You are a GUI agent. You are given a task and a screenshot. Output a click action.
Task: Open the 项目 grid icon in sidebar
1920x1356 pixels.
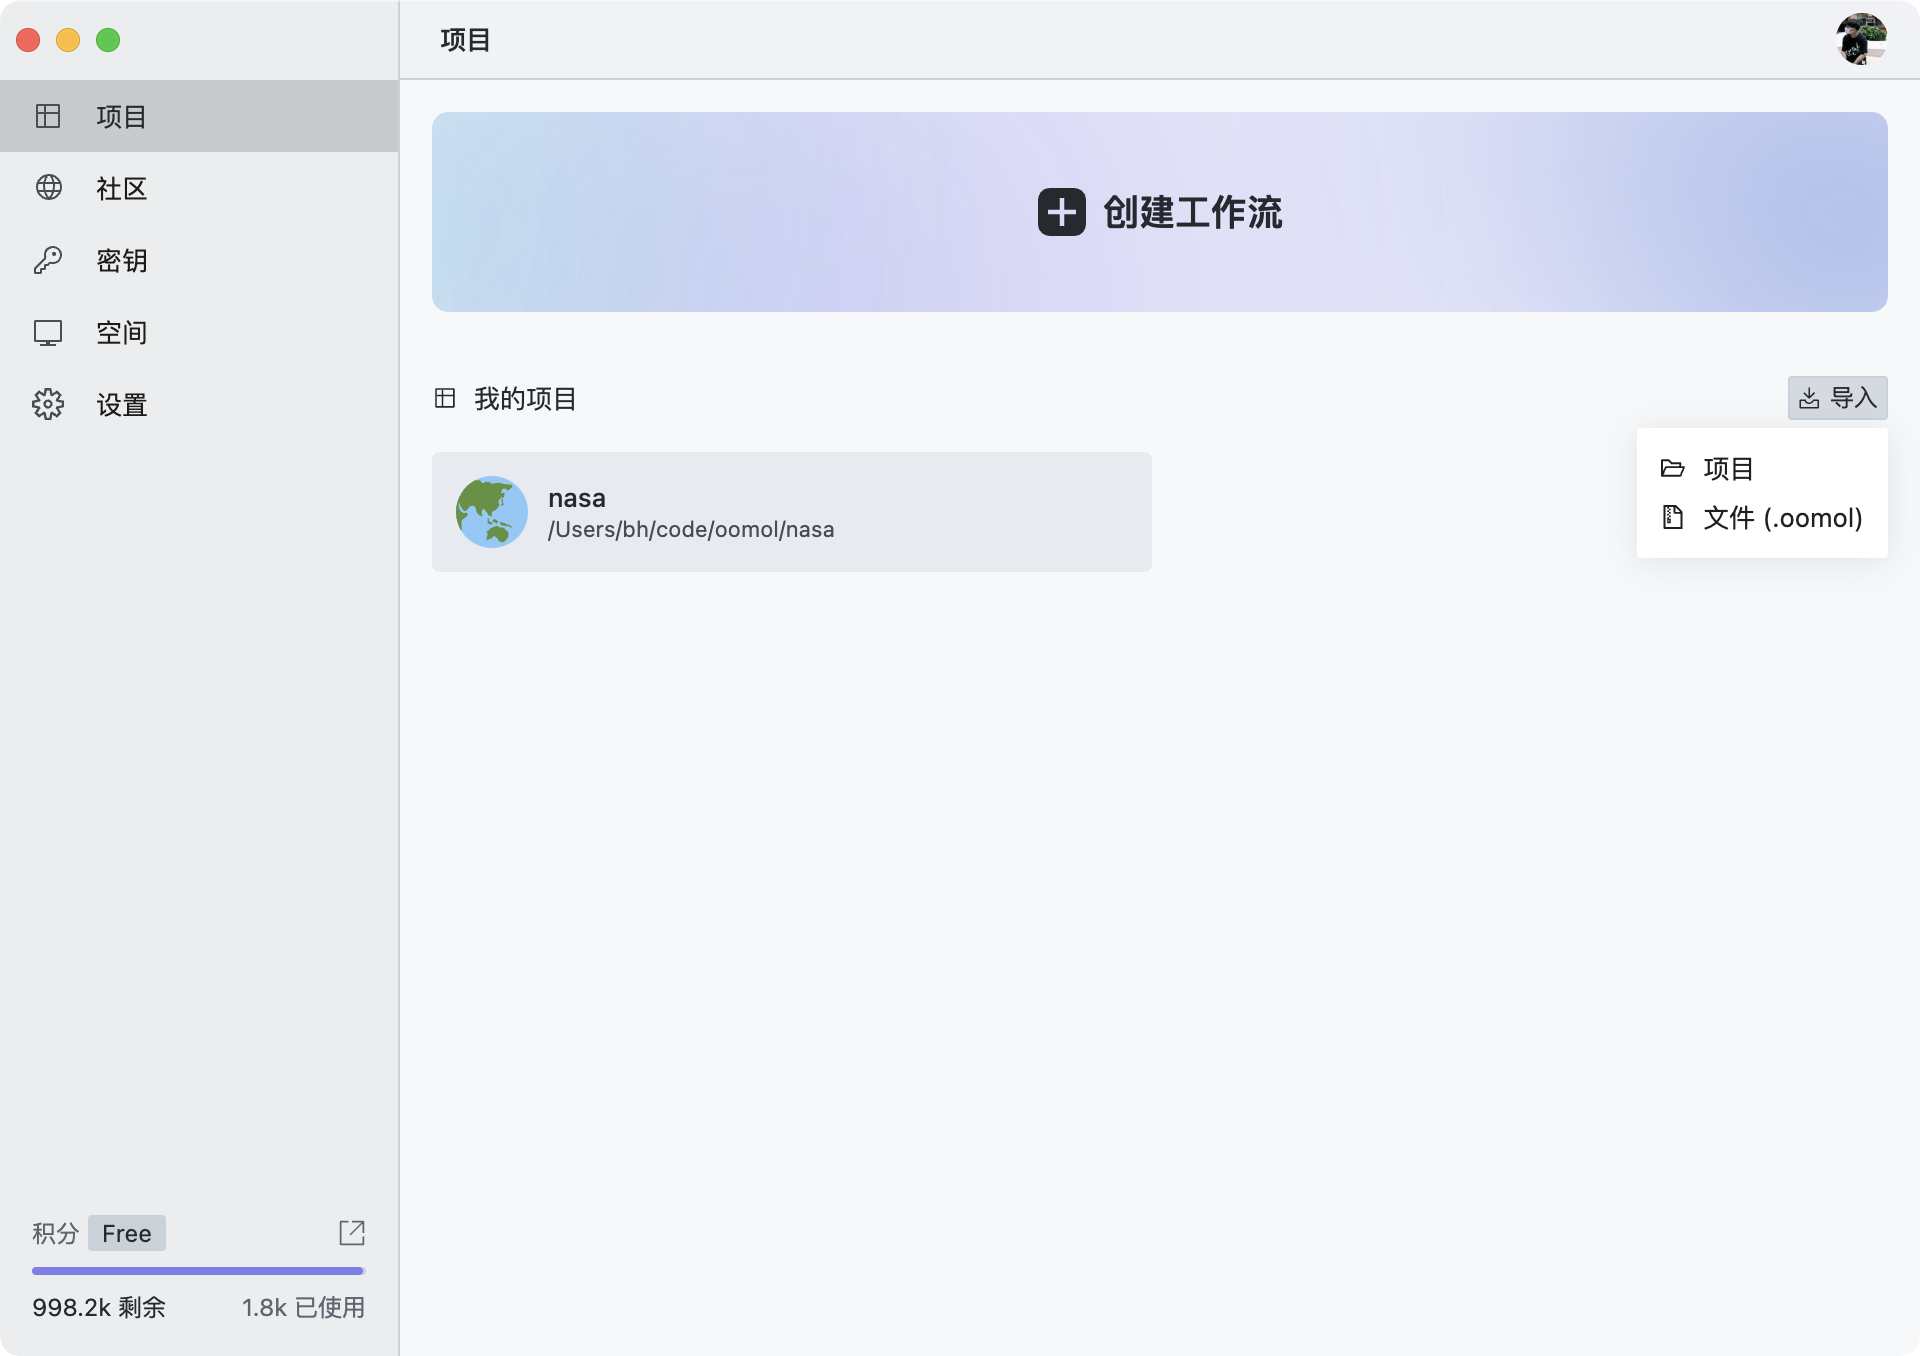[48, 116]
